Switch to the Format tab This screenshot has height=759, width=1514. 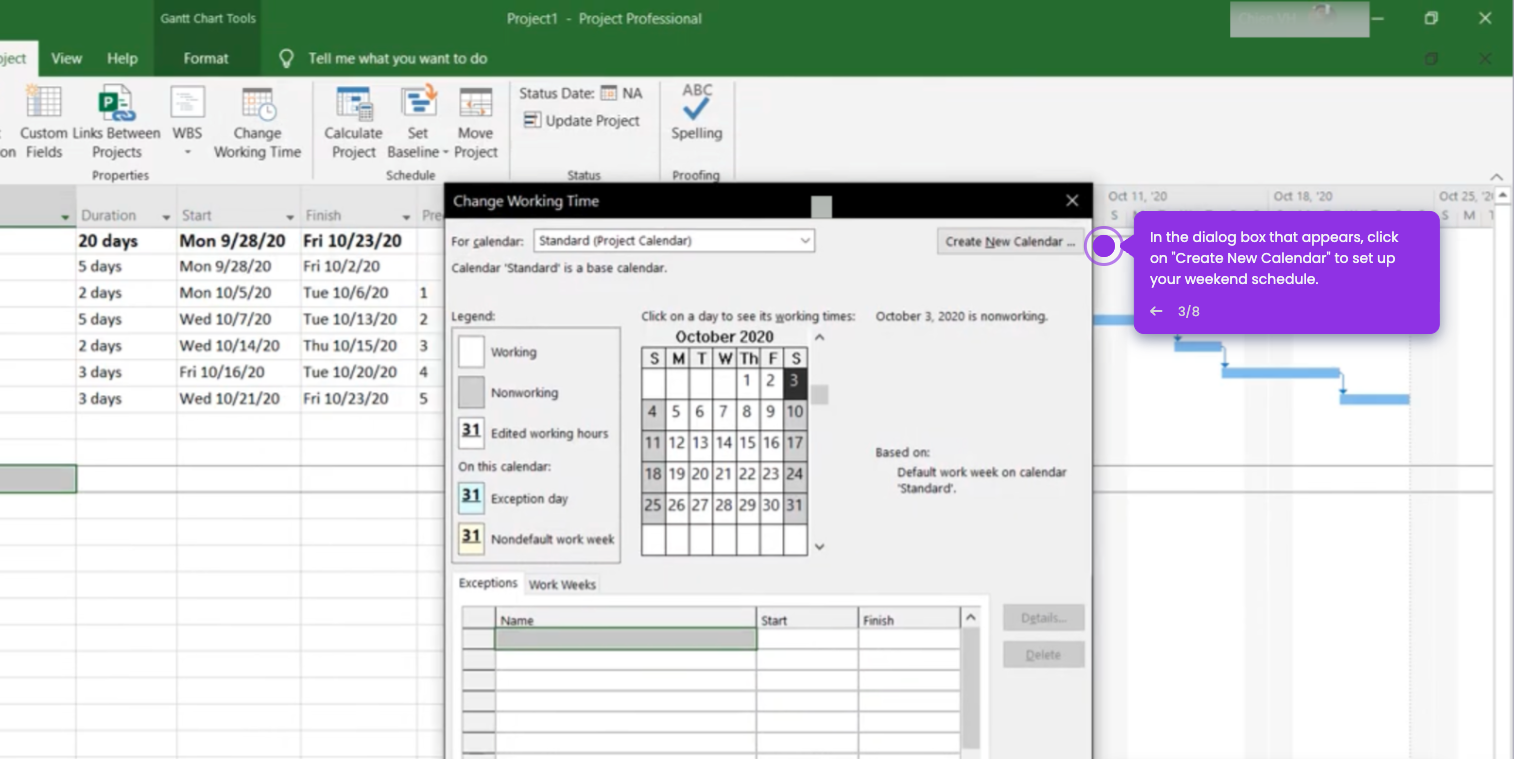point(206,58)
